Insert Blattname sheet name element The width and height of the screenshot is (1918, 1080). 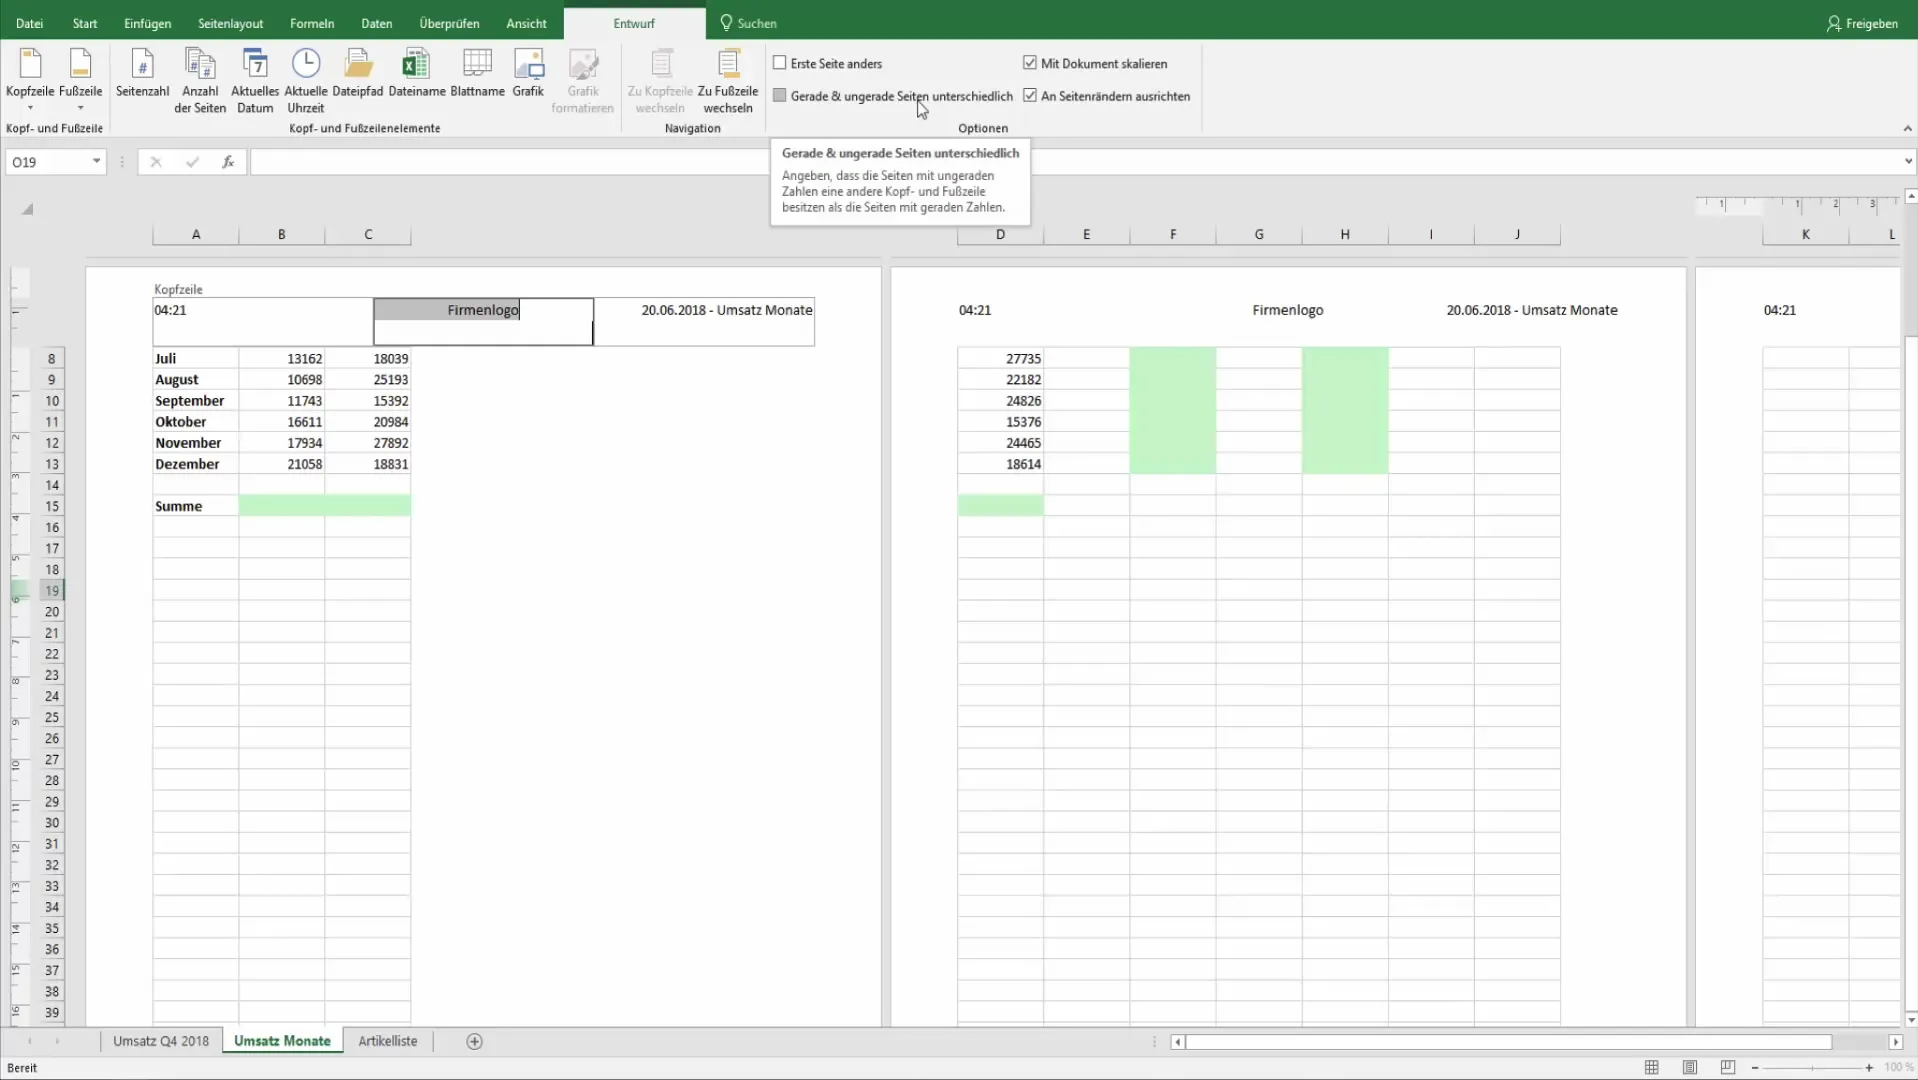pos(477,75)
